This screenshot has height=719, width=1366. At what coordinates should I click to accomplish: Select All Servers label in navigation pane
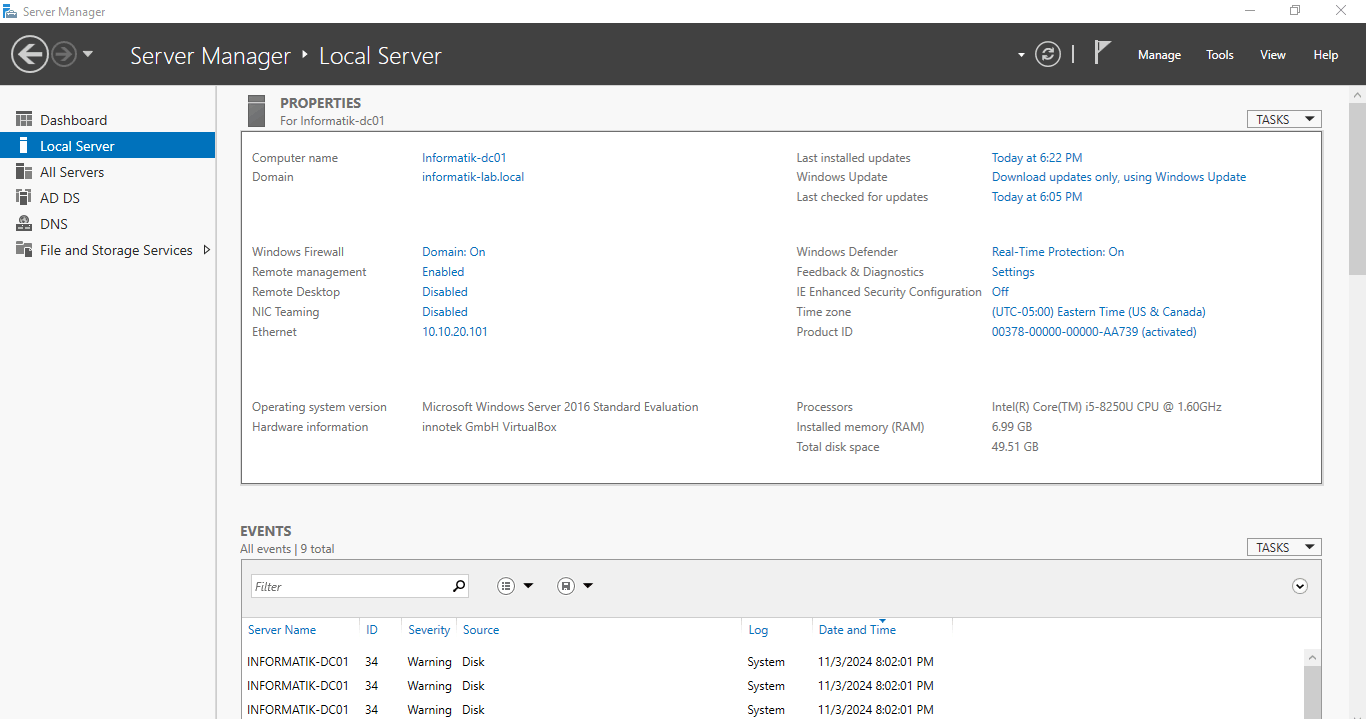[x=72, y=172]
